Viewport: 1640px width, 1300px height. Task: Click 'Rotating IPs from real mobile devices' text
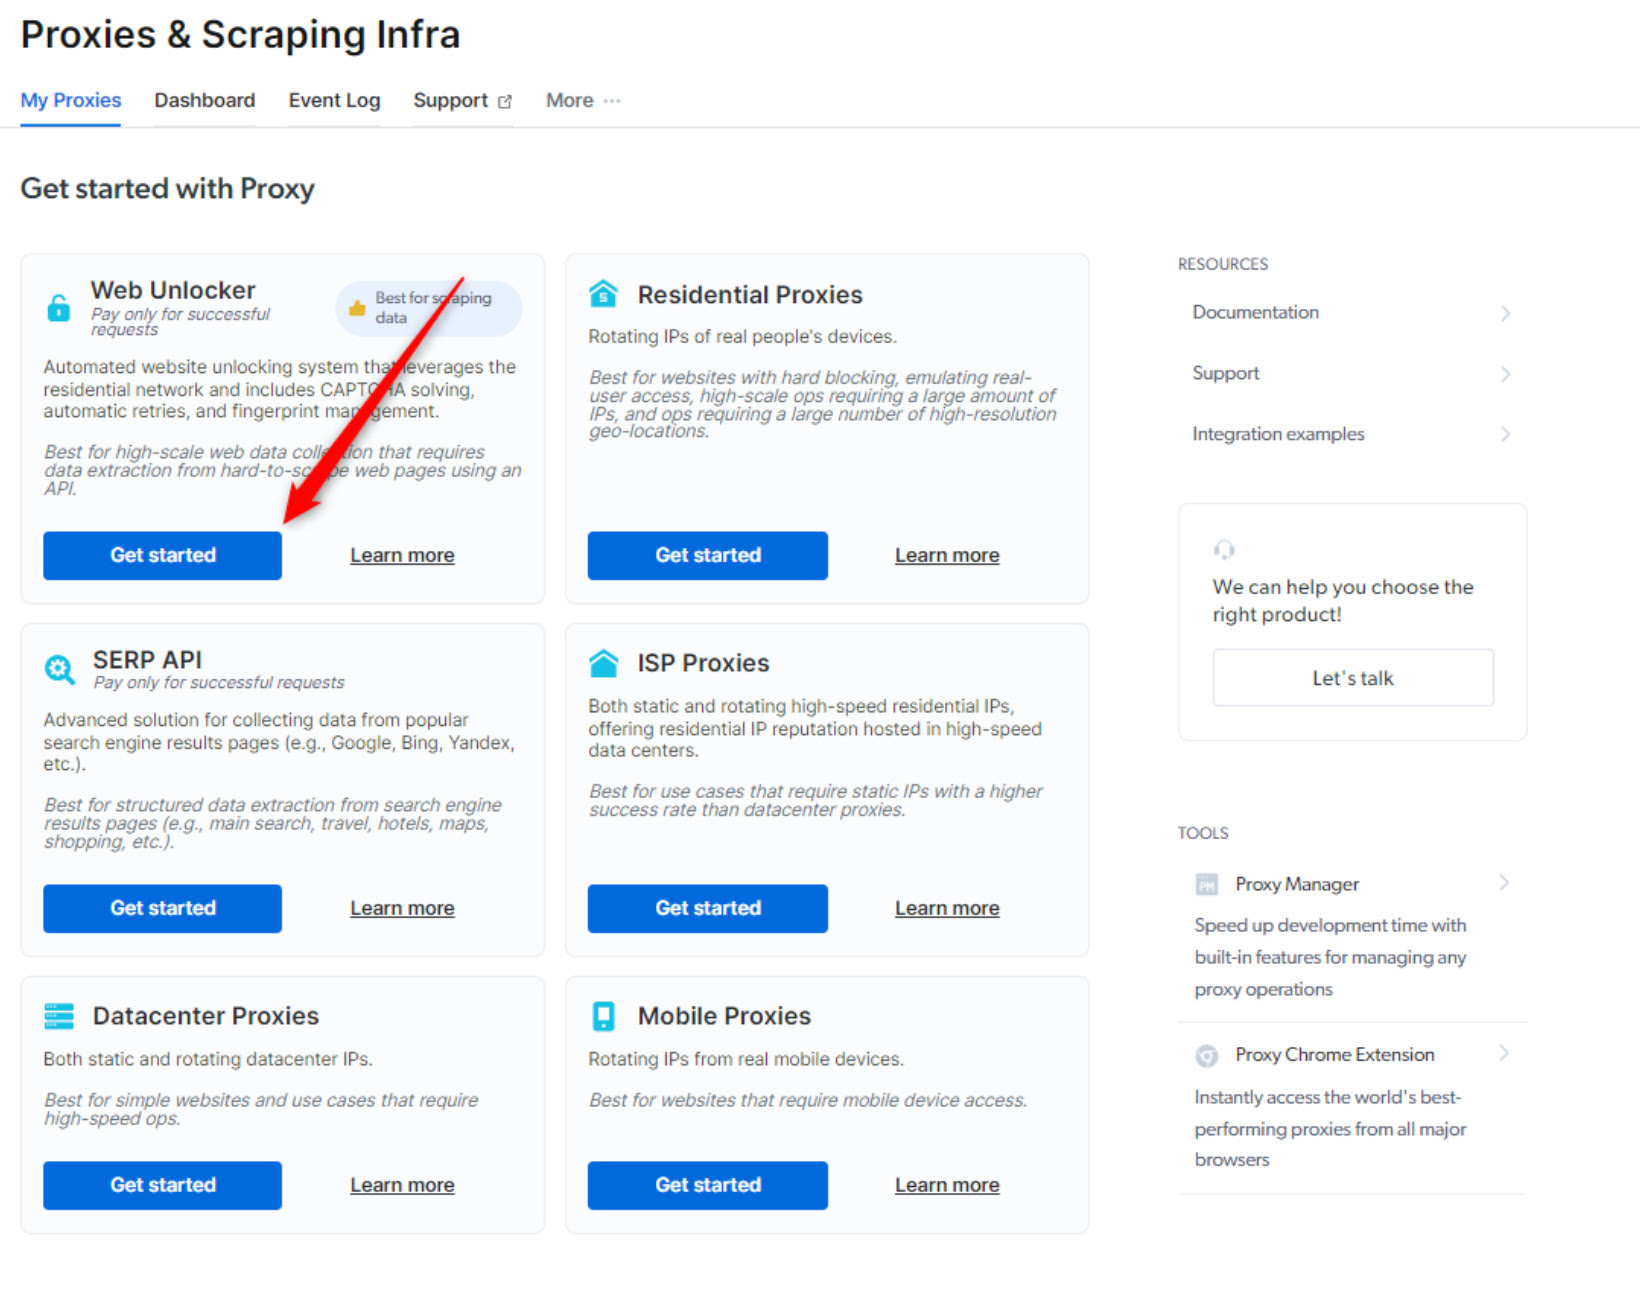[x=746, y=1059]
